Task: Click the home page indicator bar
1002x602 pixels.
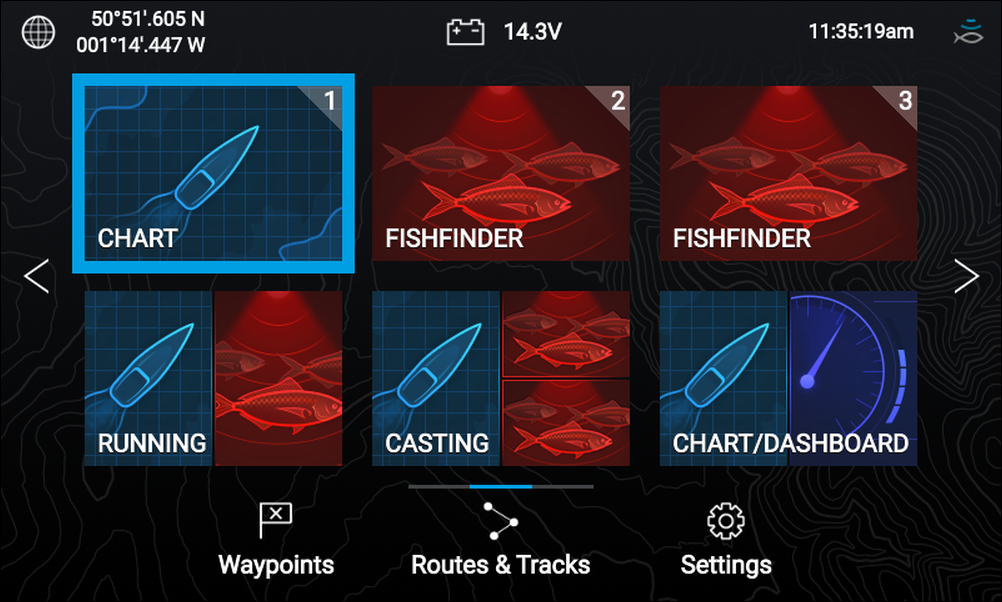Action: [501, 486]
